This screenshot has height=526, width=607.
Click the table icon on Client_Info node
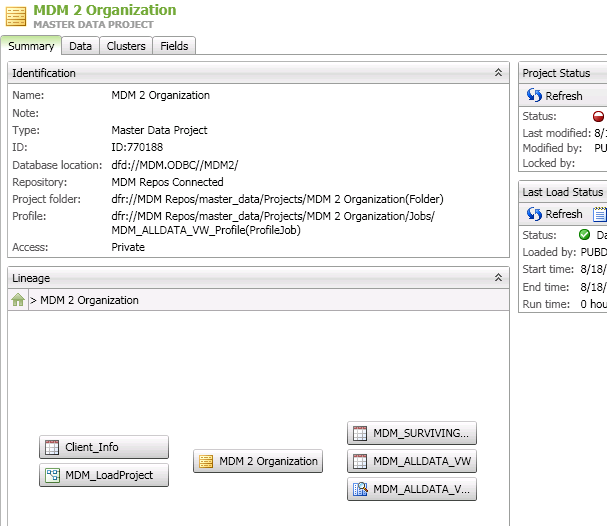coord(52,447)
